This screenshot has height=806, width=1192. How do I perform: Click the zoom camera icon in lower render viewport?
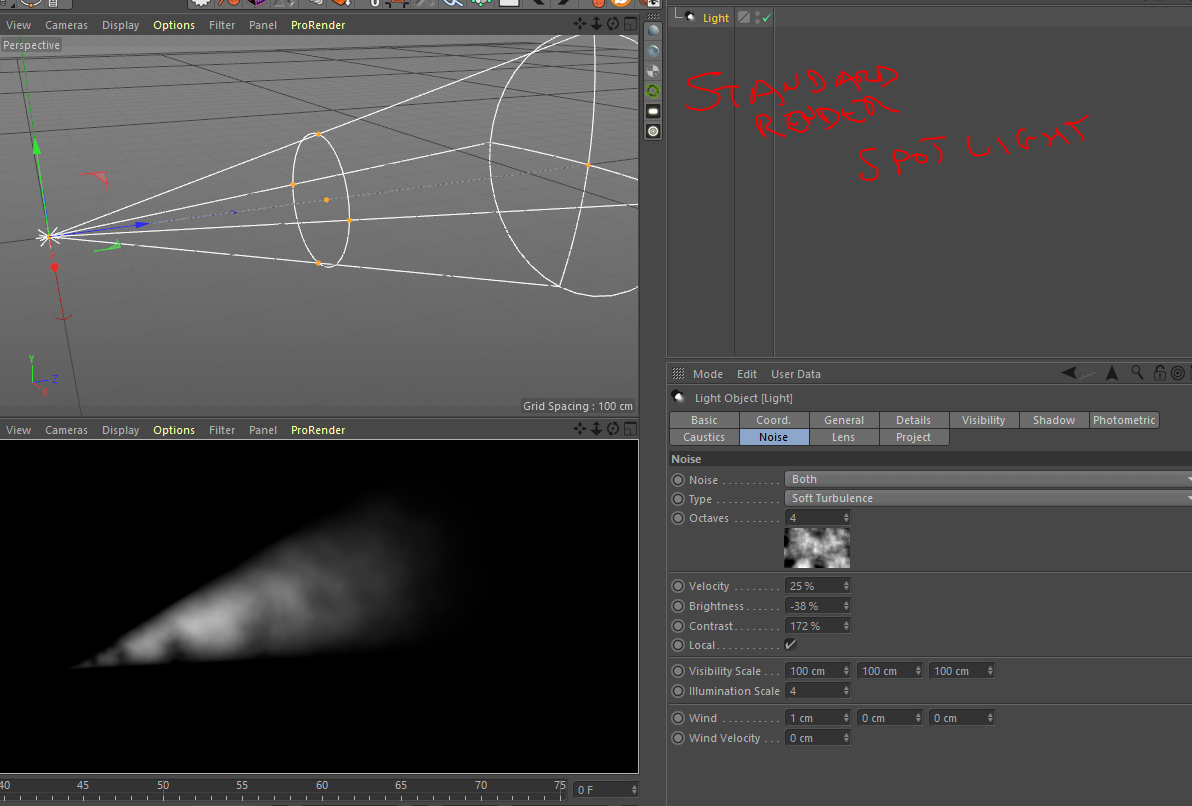pyautogui.click(x=597, y=429)
